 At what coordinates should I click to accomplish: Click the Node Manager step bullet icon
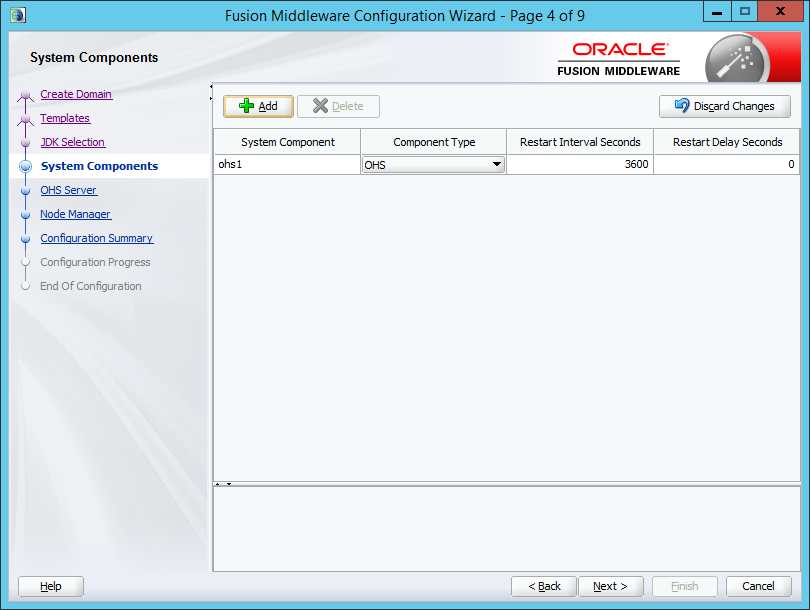(x=26, y=214)
